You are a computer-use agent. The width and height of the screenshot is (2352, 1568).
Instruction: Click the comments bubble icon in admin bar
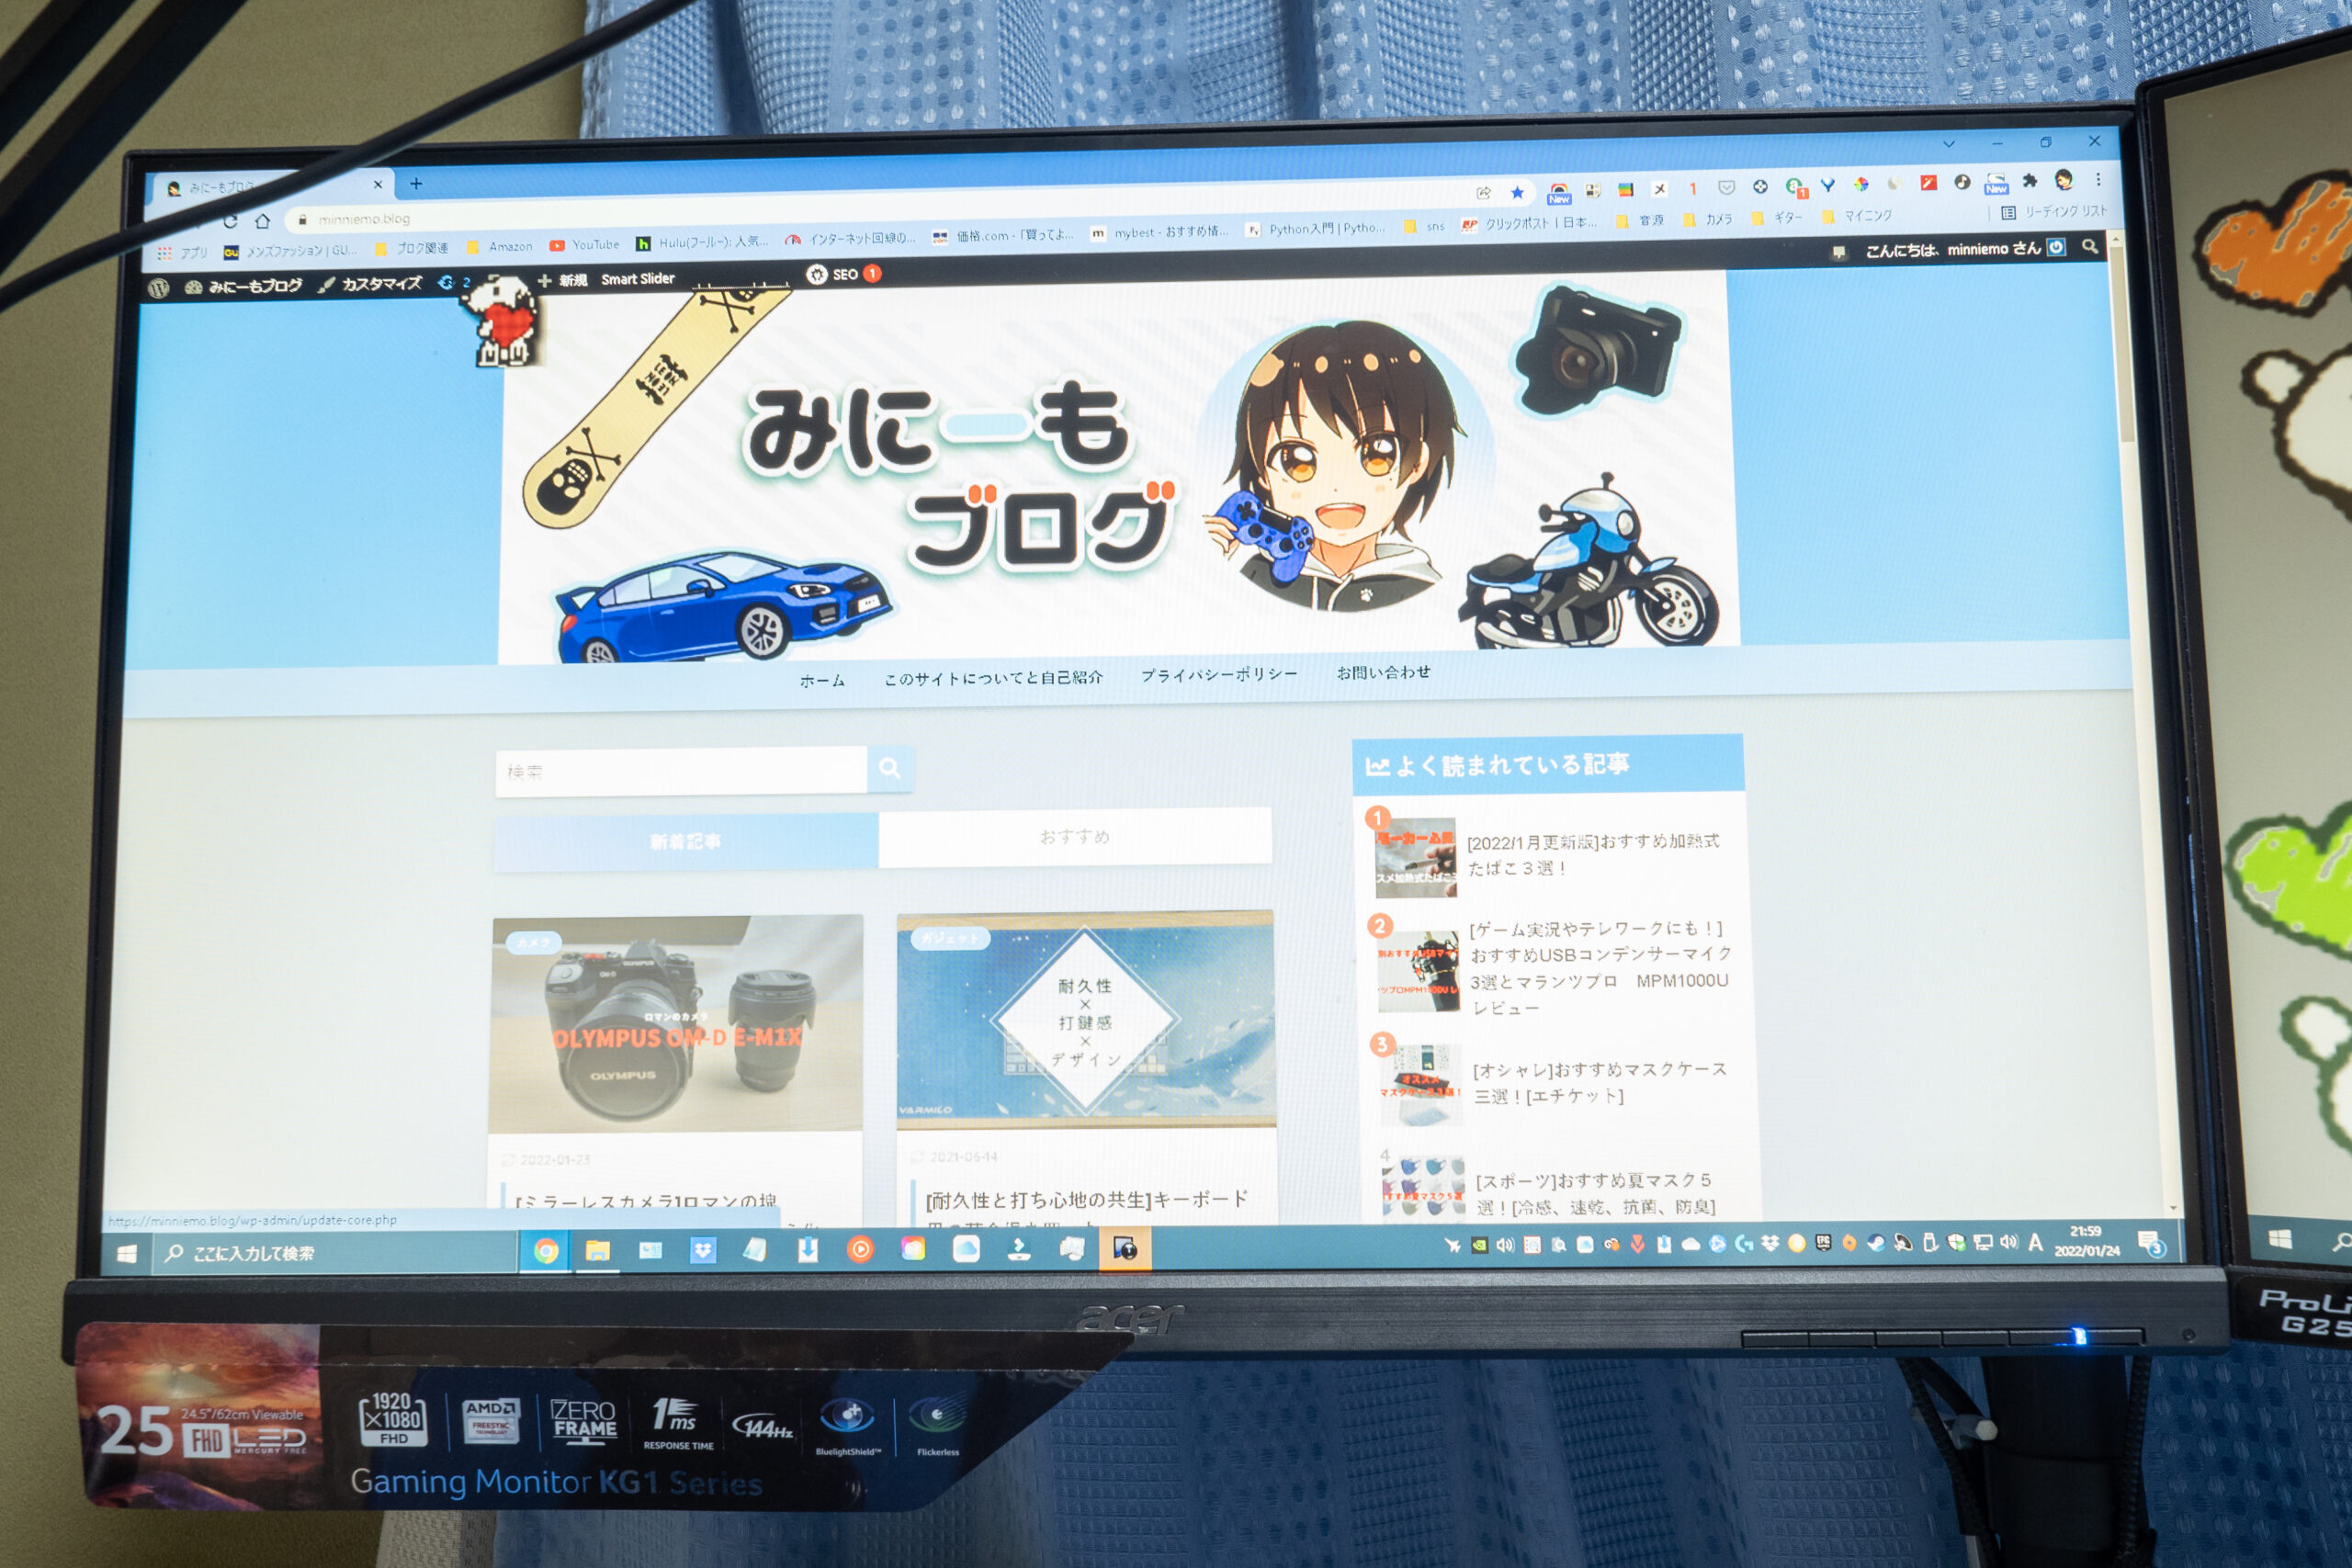click(1838, 252)
